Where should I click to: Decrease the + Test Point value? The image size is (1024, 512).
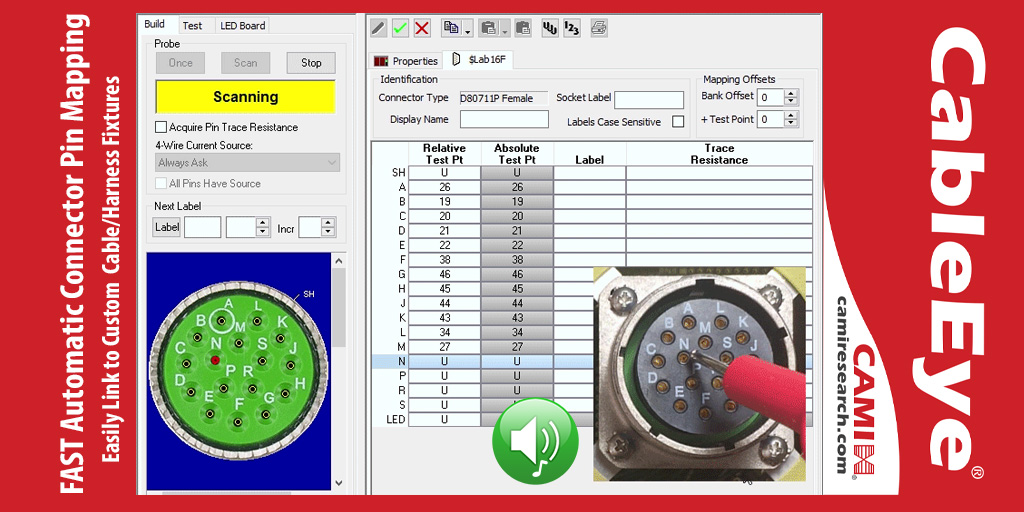[x=790, y=124]
